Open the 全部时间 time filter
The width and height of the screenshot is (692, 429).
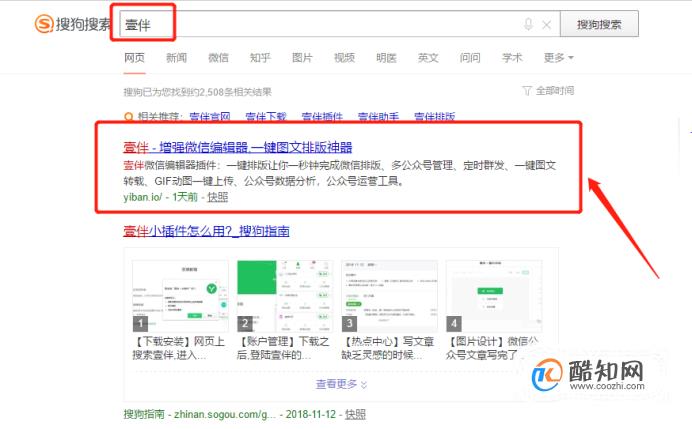549,91
